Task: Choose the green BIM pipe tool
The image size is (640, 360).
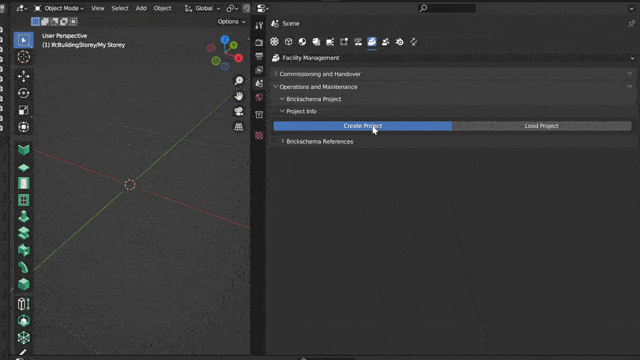Action: 24,267
